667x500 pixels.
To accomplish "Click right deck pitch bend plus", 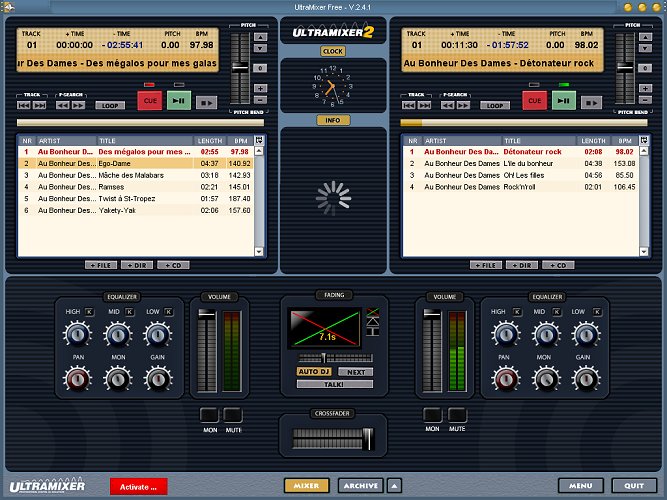I will [x=645, y=89].
